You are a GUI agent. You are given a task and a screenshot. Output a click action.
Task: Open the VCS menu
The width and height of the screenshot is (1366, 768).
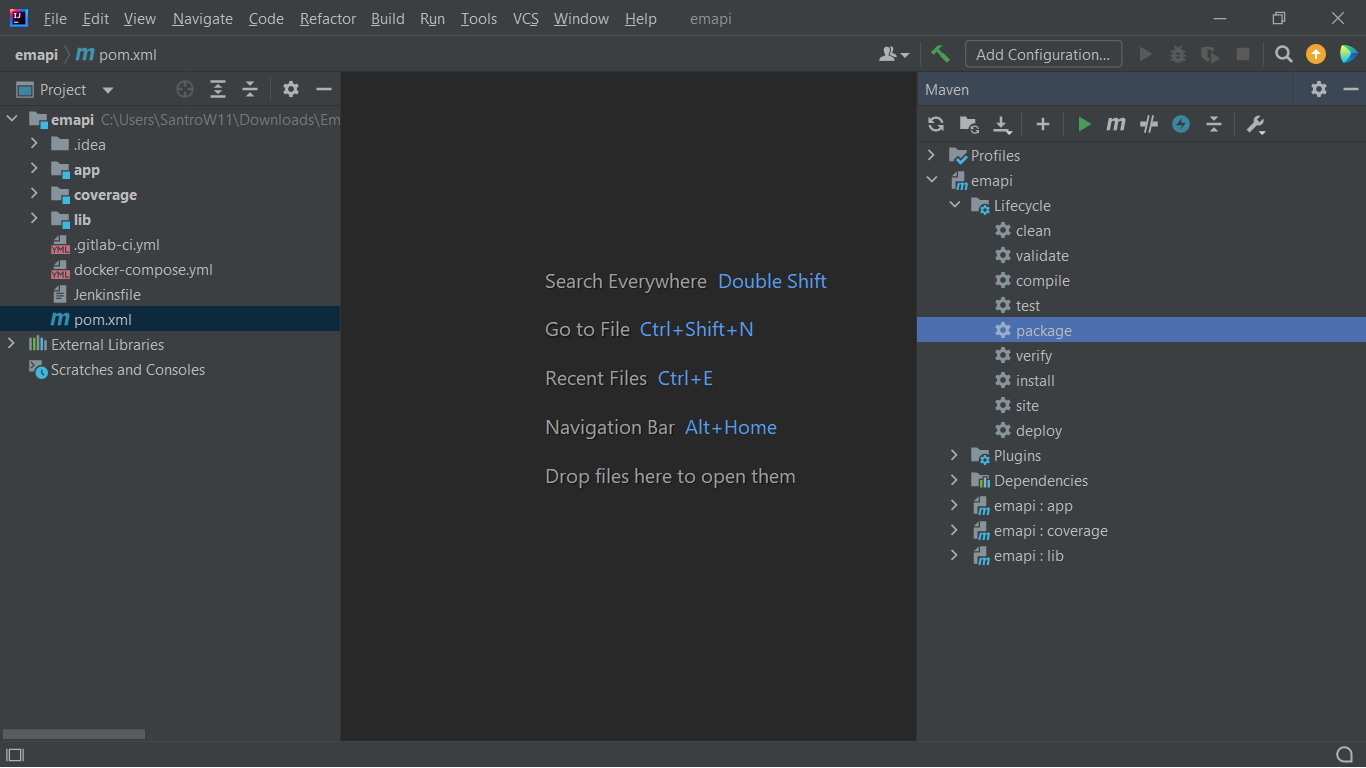tap(525, 19)
